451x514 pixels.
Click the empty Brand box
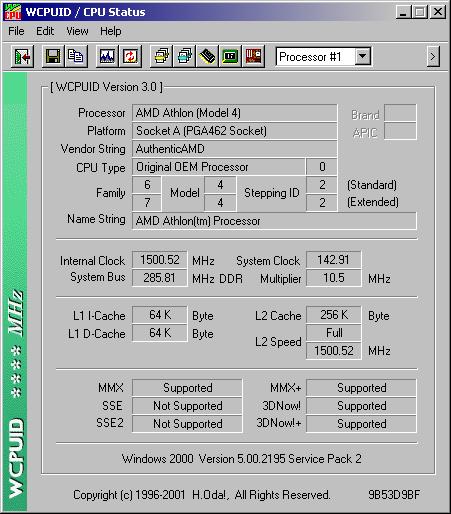tap(400, 113)
